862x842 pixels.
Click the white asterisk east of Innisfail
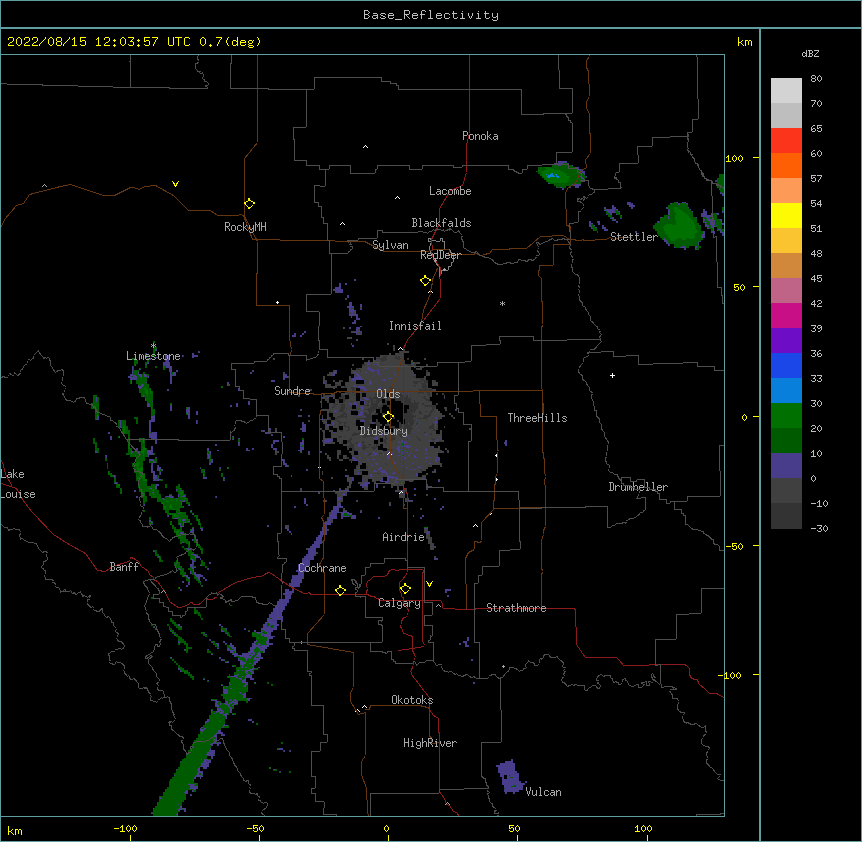pos(502,303)
